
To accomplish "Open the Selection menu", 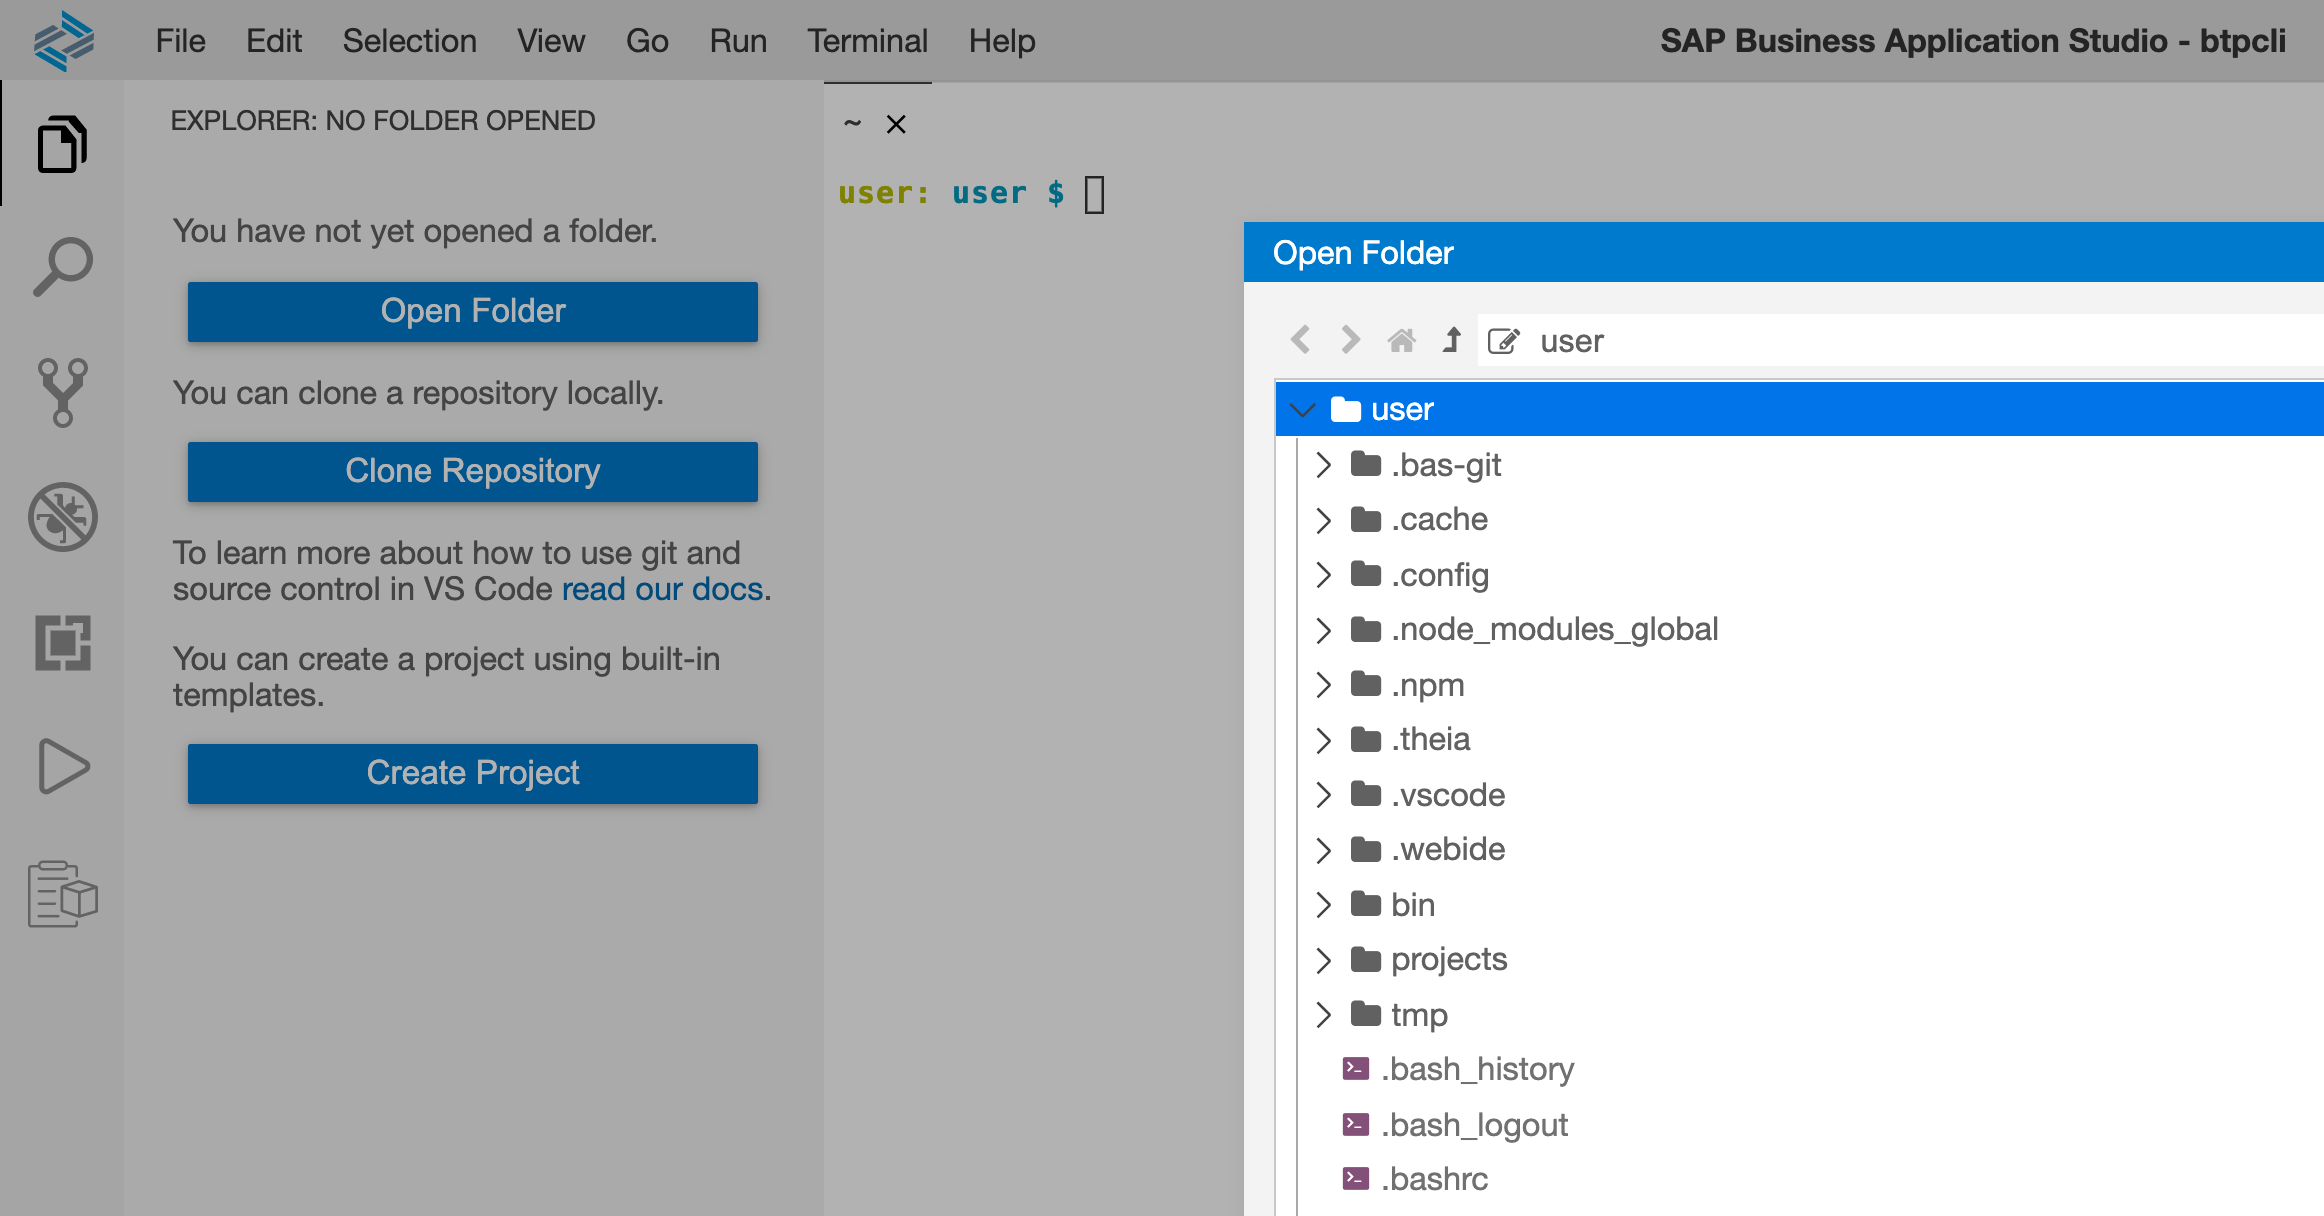I will pos(409,41).
